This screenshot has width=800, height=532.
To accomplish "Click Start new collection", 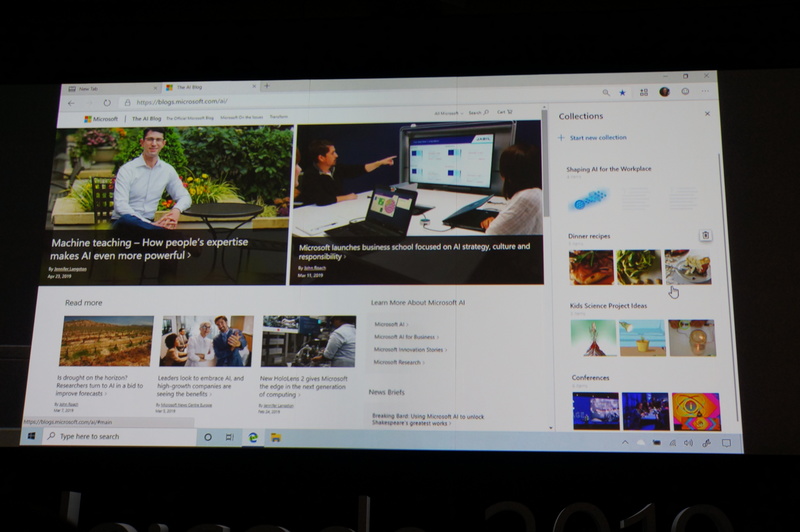I will 592,138.
